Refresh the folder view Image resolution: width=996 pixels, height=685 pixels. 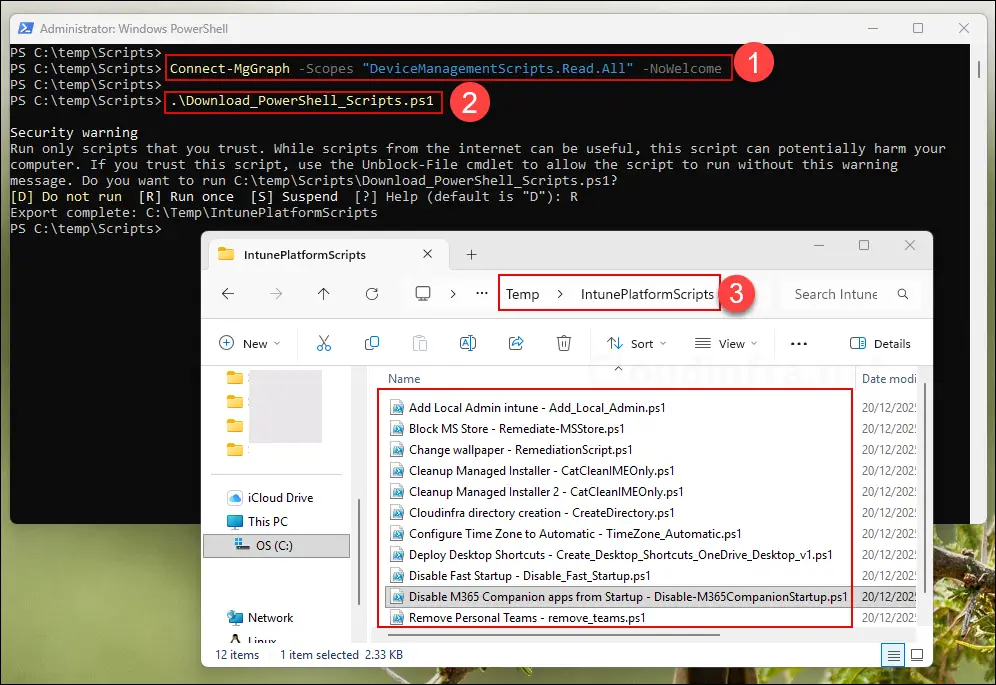coord(372,293)
